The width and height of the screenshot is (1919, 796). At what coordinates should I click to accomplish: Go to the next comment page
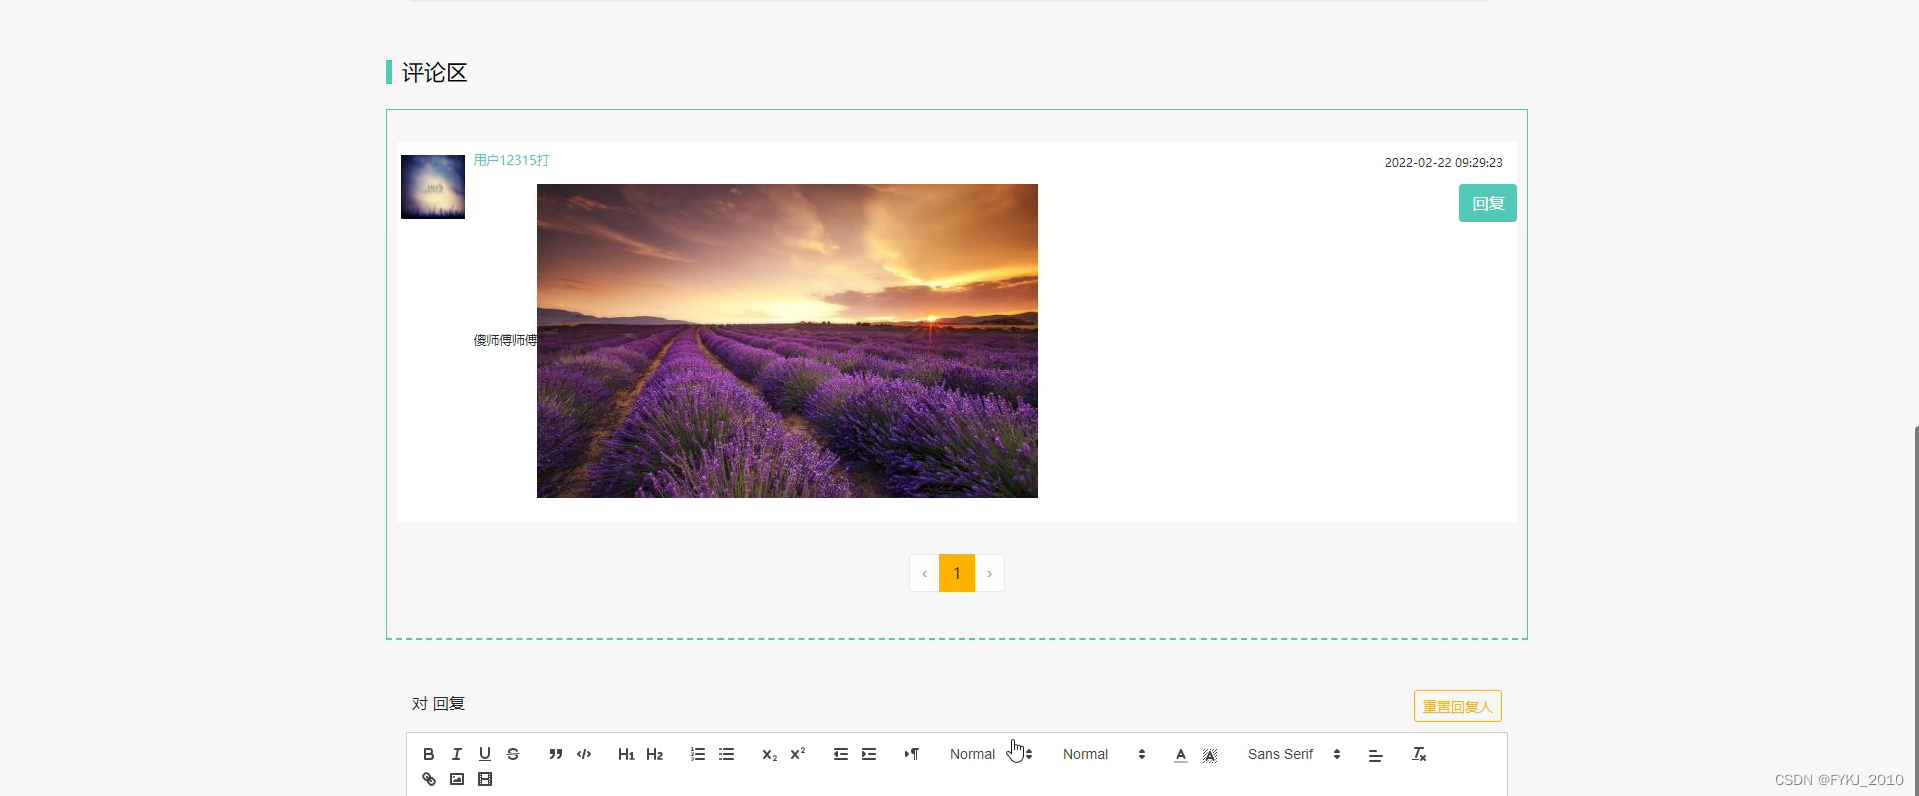point(989,573)
